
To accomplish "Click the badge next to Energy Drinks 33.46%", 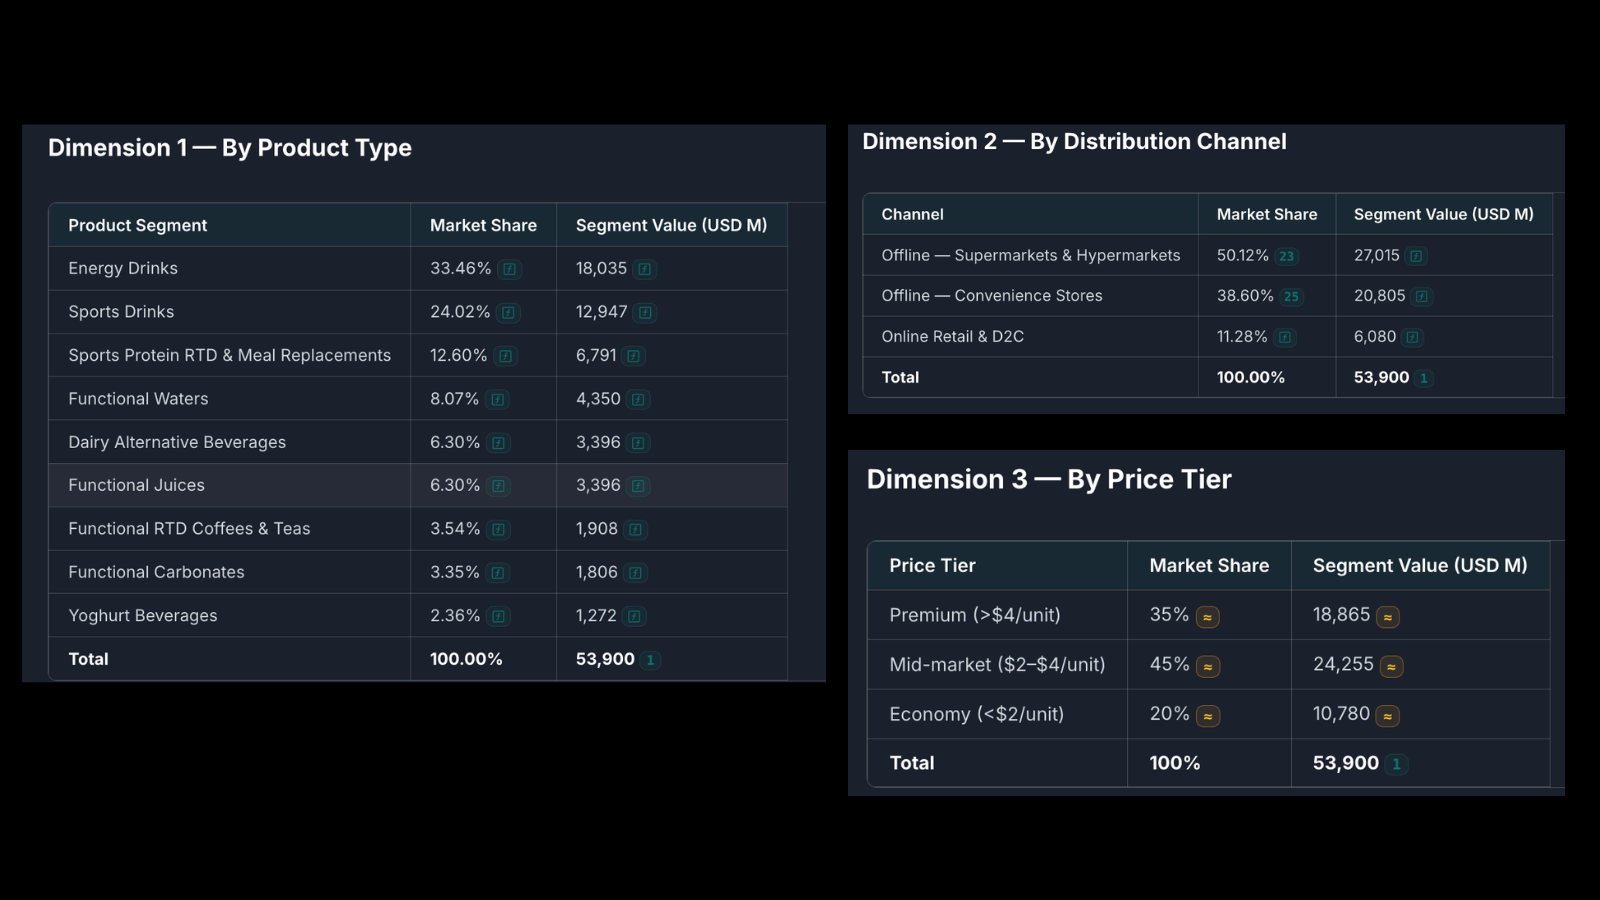I will [x=509, y=269].
